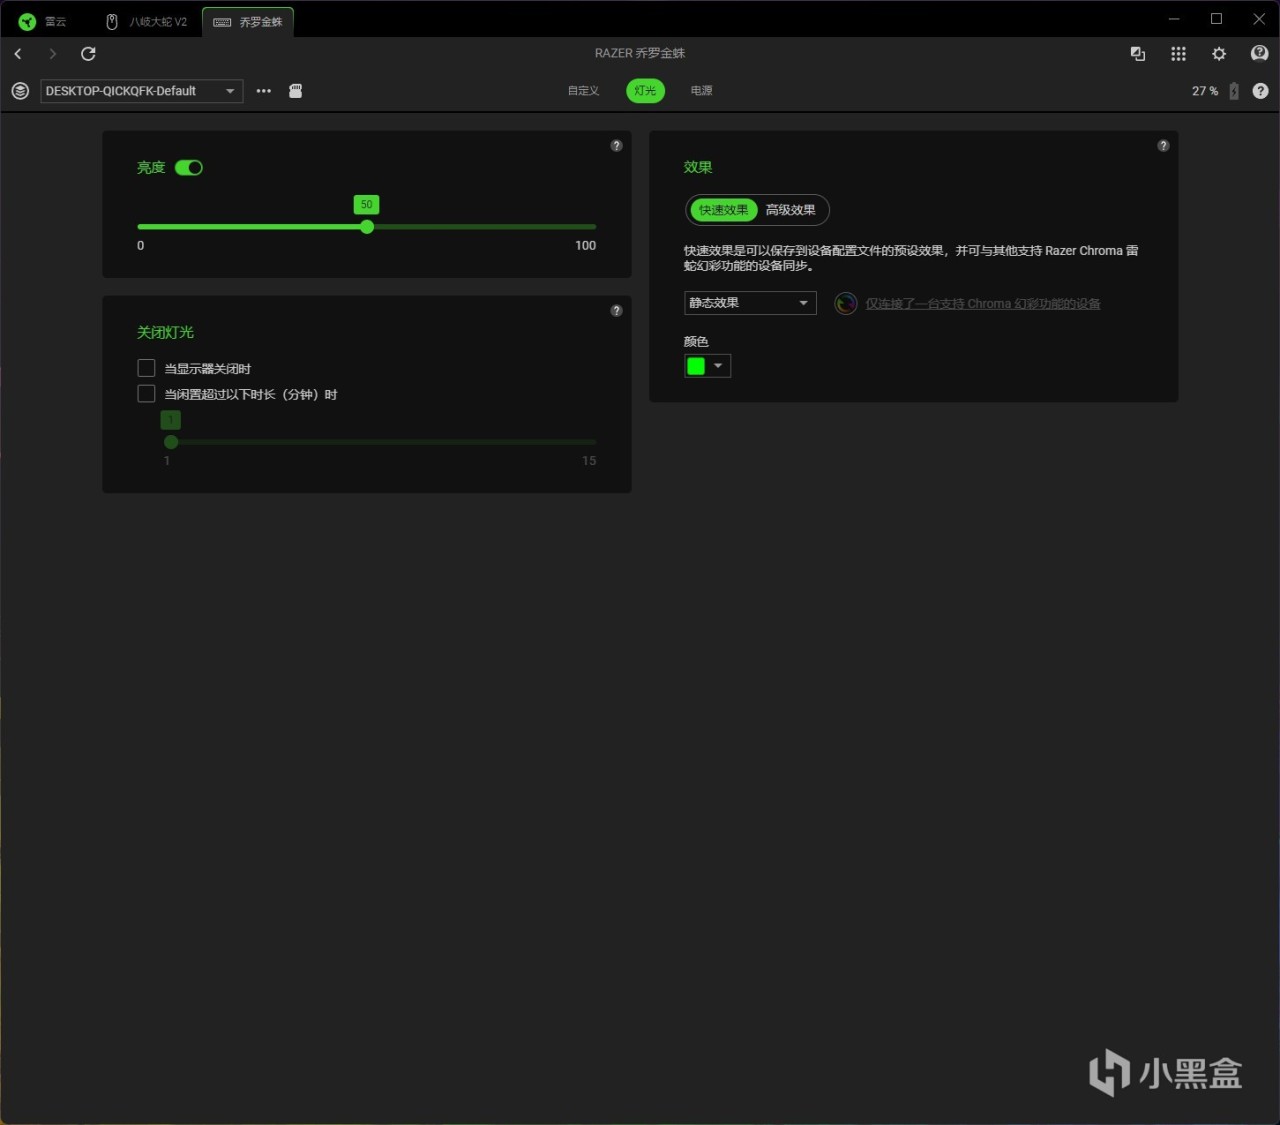Open the 电源 power tab

pyautogui.click(x=702, y=91)
